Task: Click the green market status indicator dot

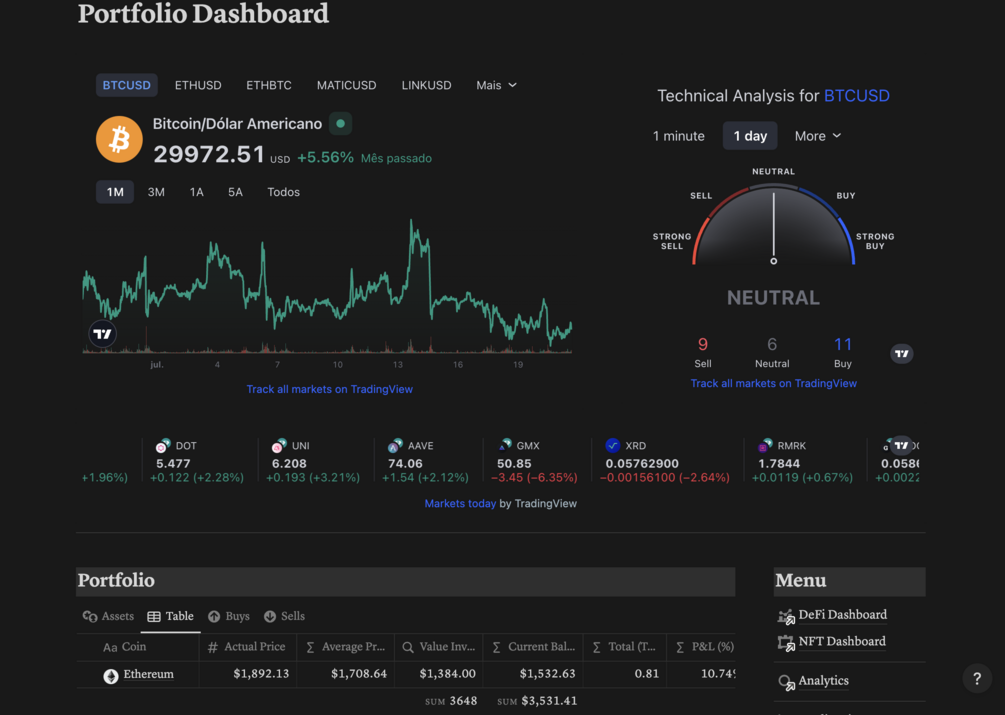Action: pos(340,124)
